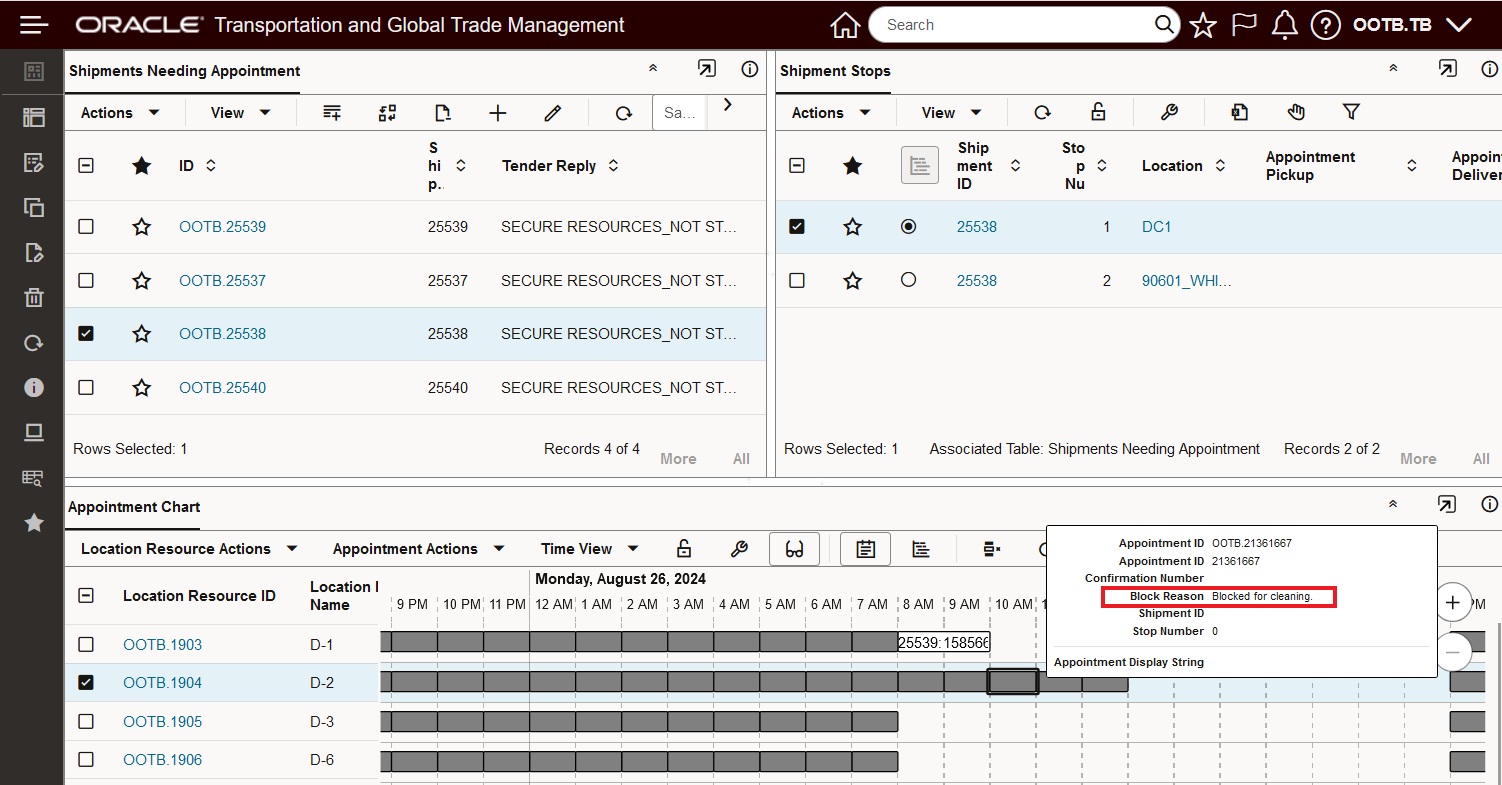Viewport: 1502px width, 785px height.
Task: Expand Shipments toolbar overflow arrow
Action: pyautogui.click(x=727, y=104)
